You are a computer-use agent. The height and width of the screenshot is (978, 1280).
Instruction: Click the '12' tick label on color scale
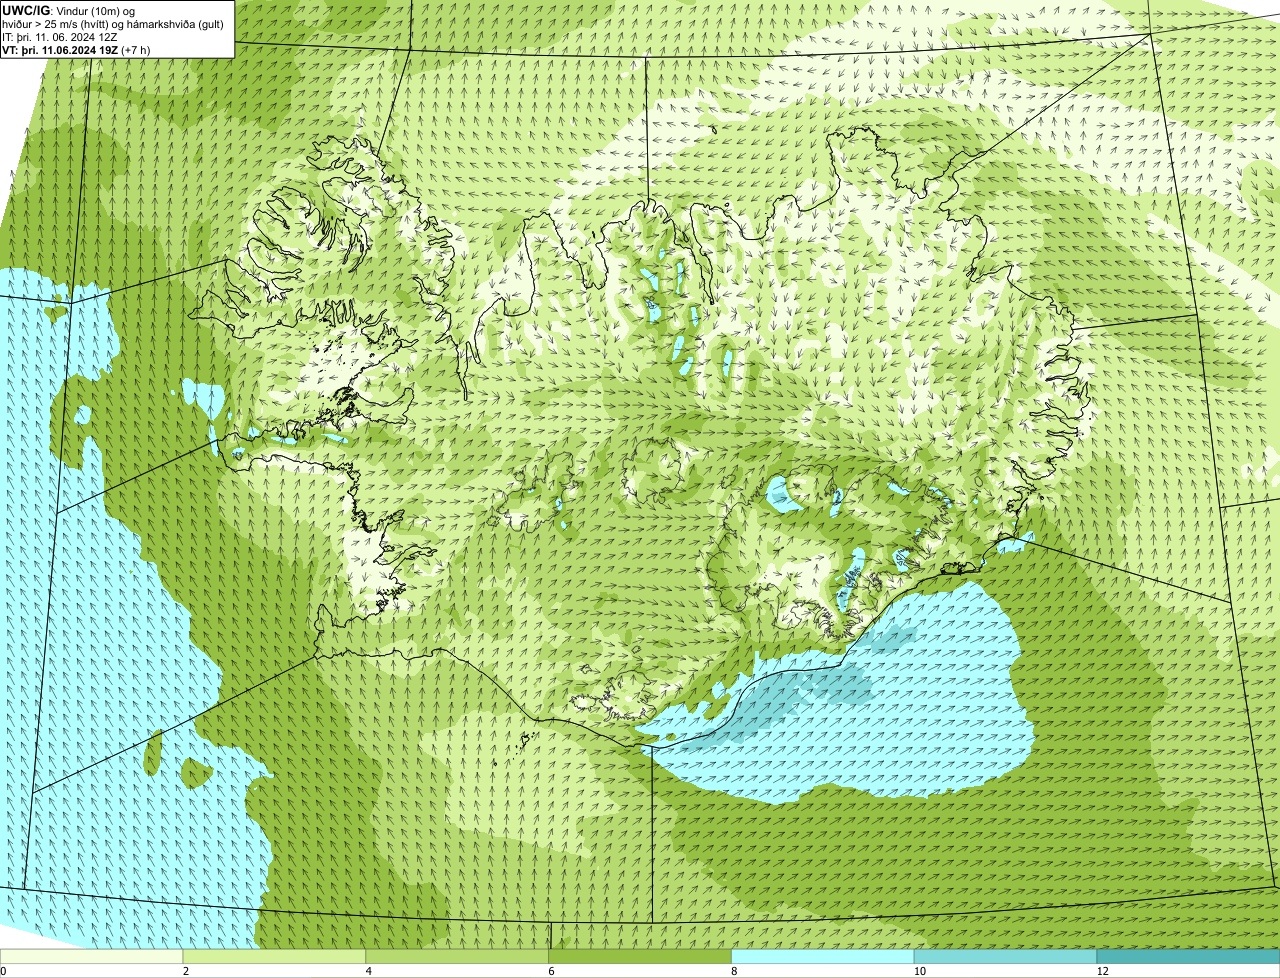click(1102, 971)
